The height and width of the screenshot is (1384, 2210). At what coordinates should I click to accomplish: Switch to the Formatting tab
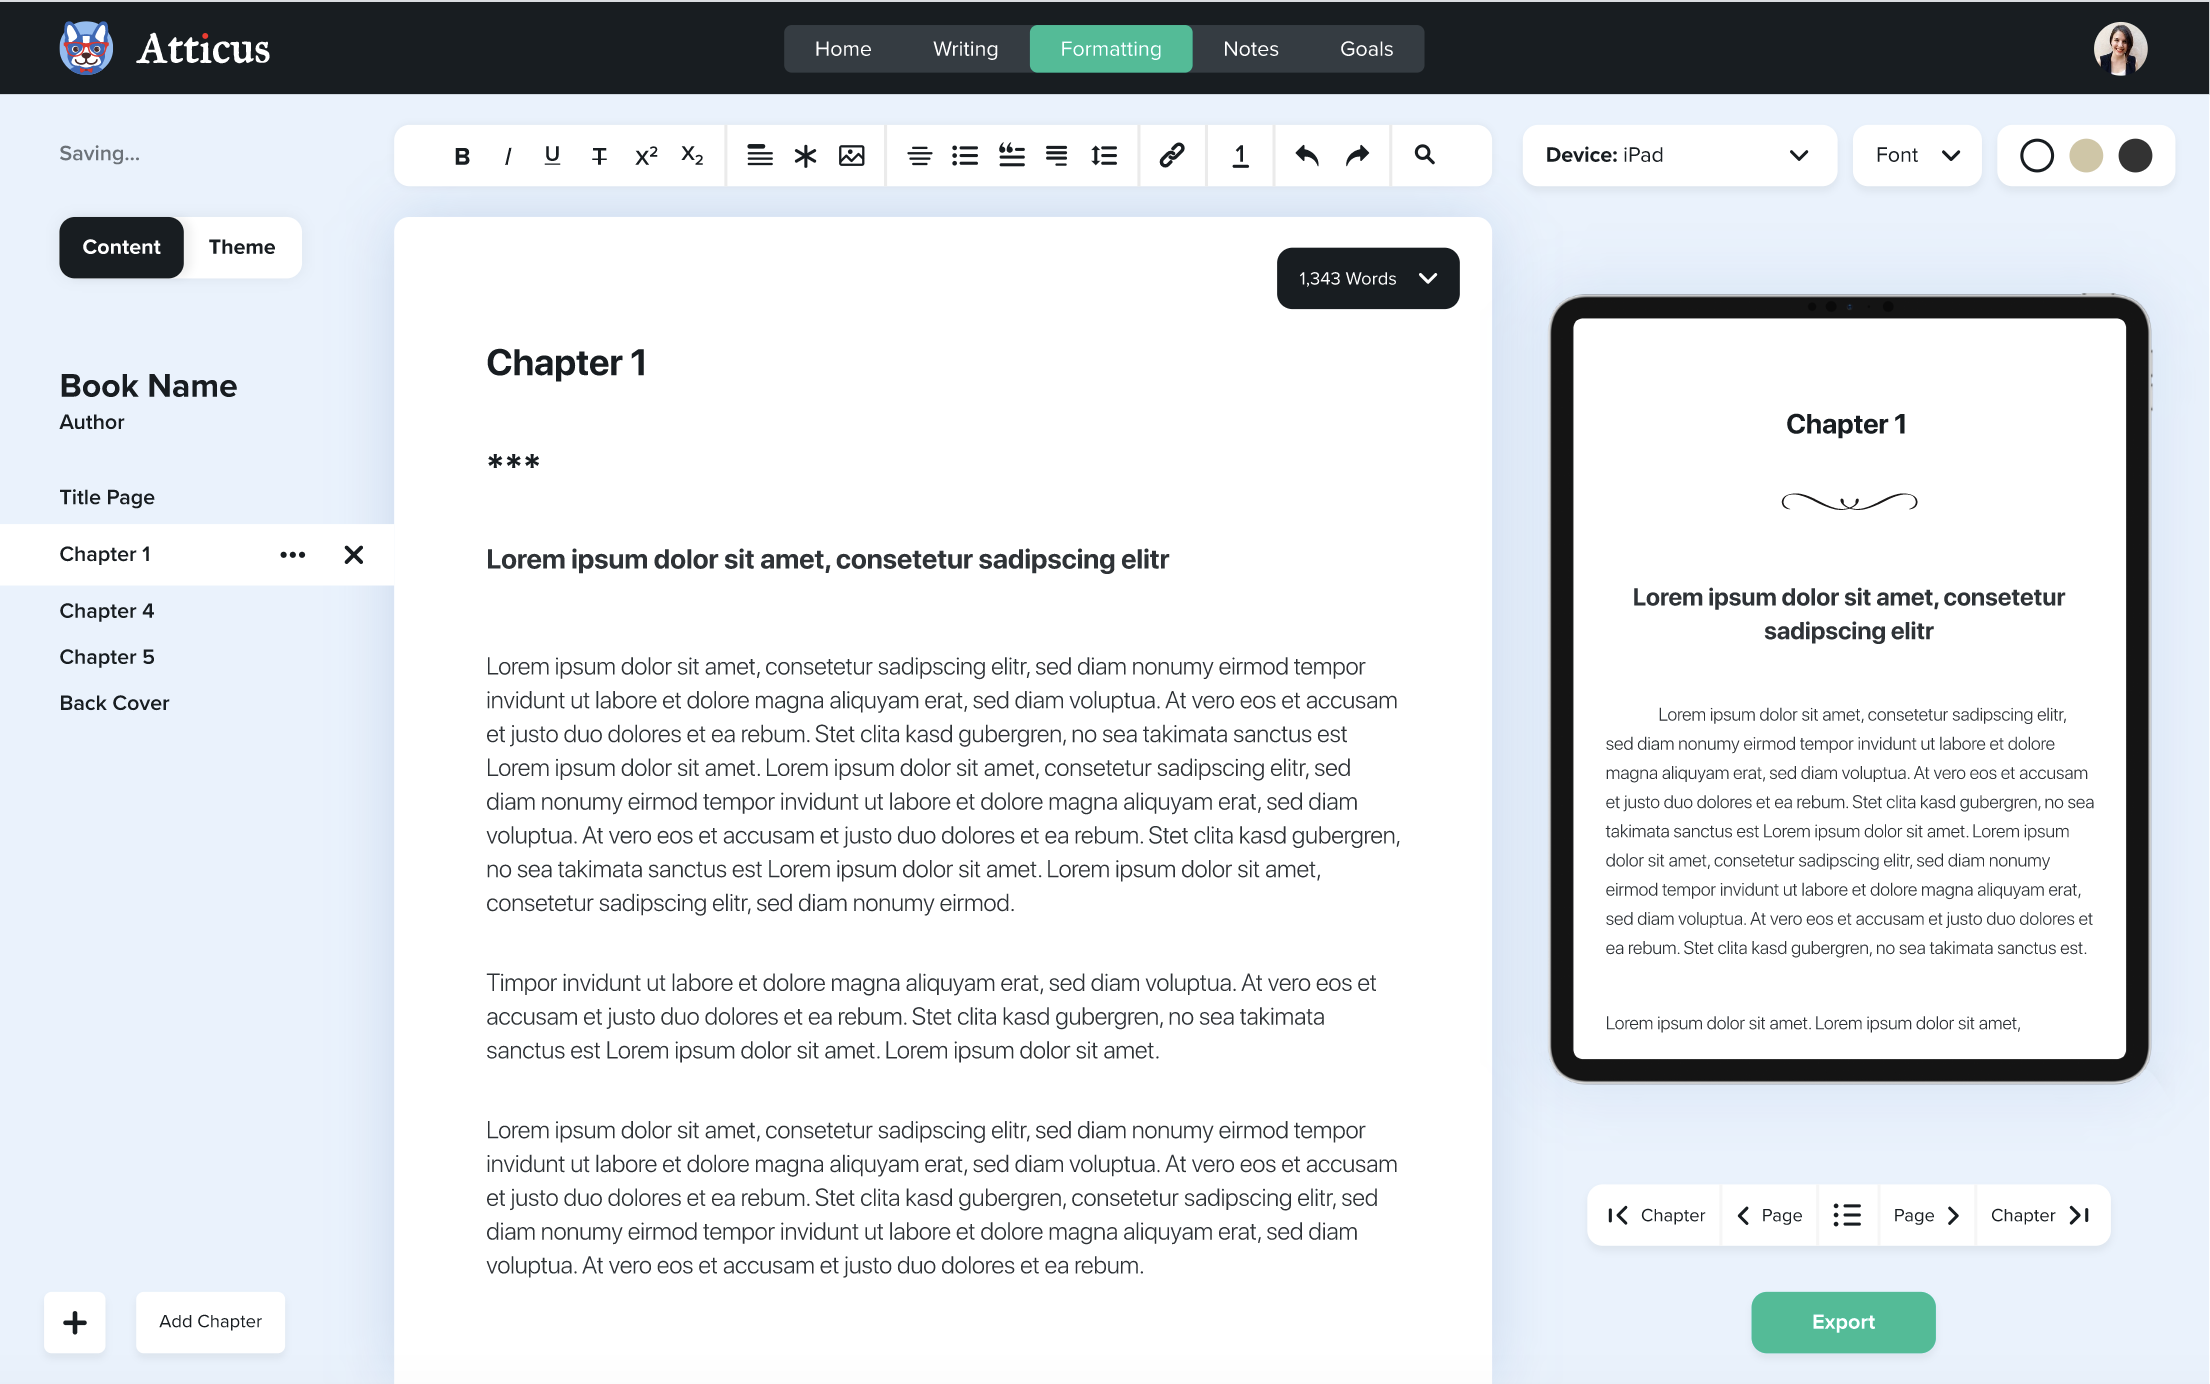(1111, 48)
